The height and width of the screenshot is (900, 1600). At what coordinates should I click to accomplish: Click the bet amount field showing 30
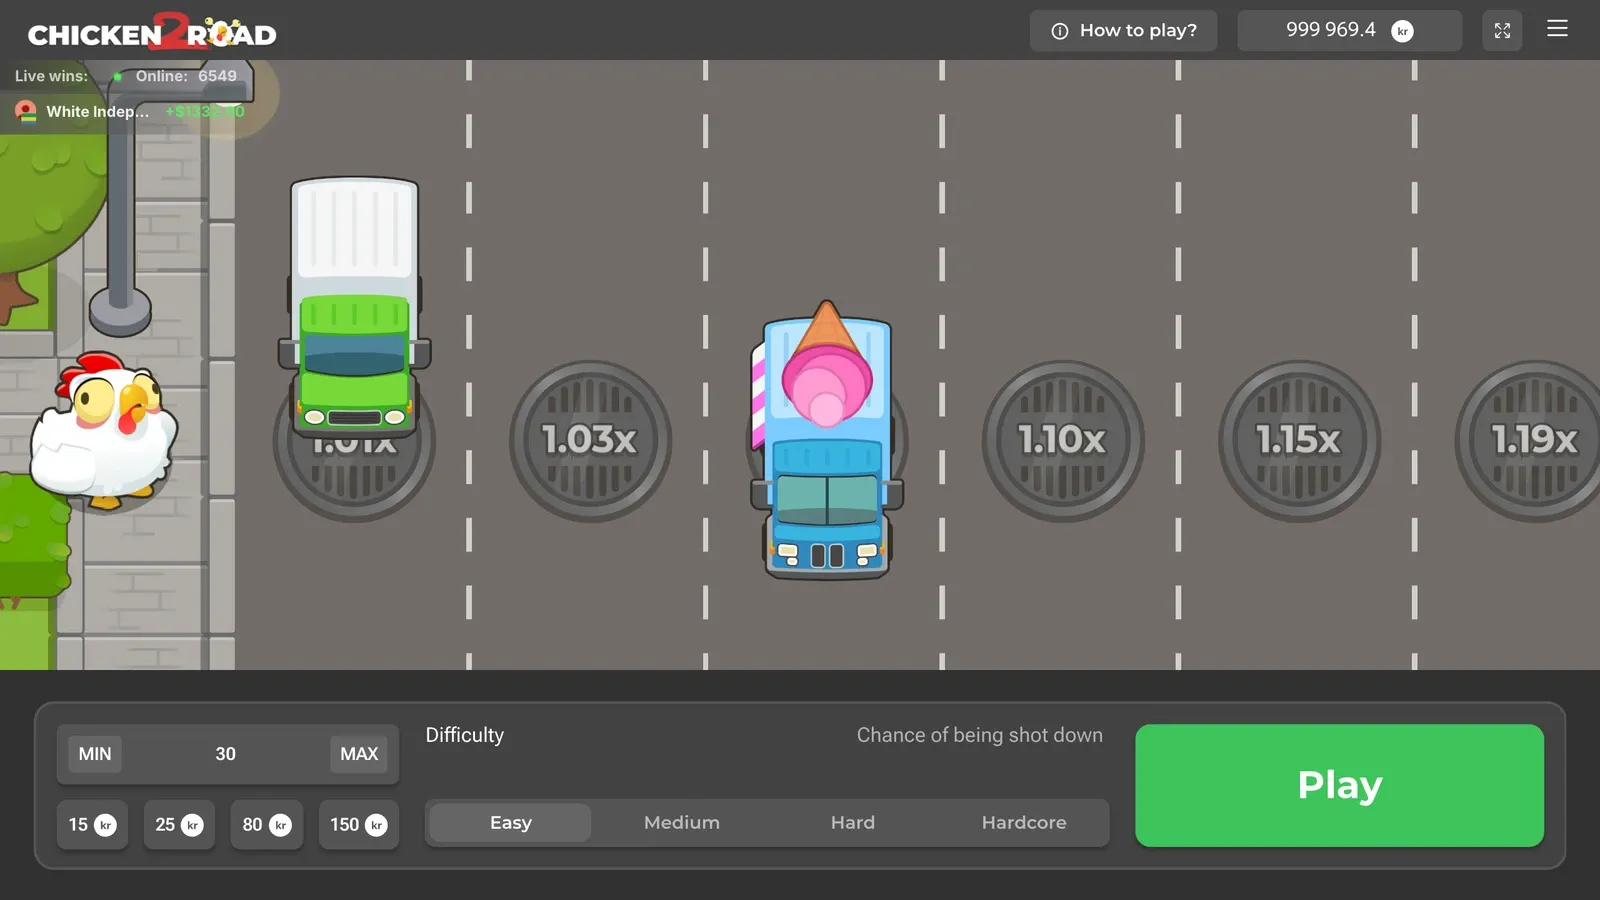[x=226, y=754]
